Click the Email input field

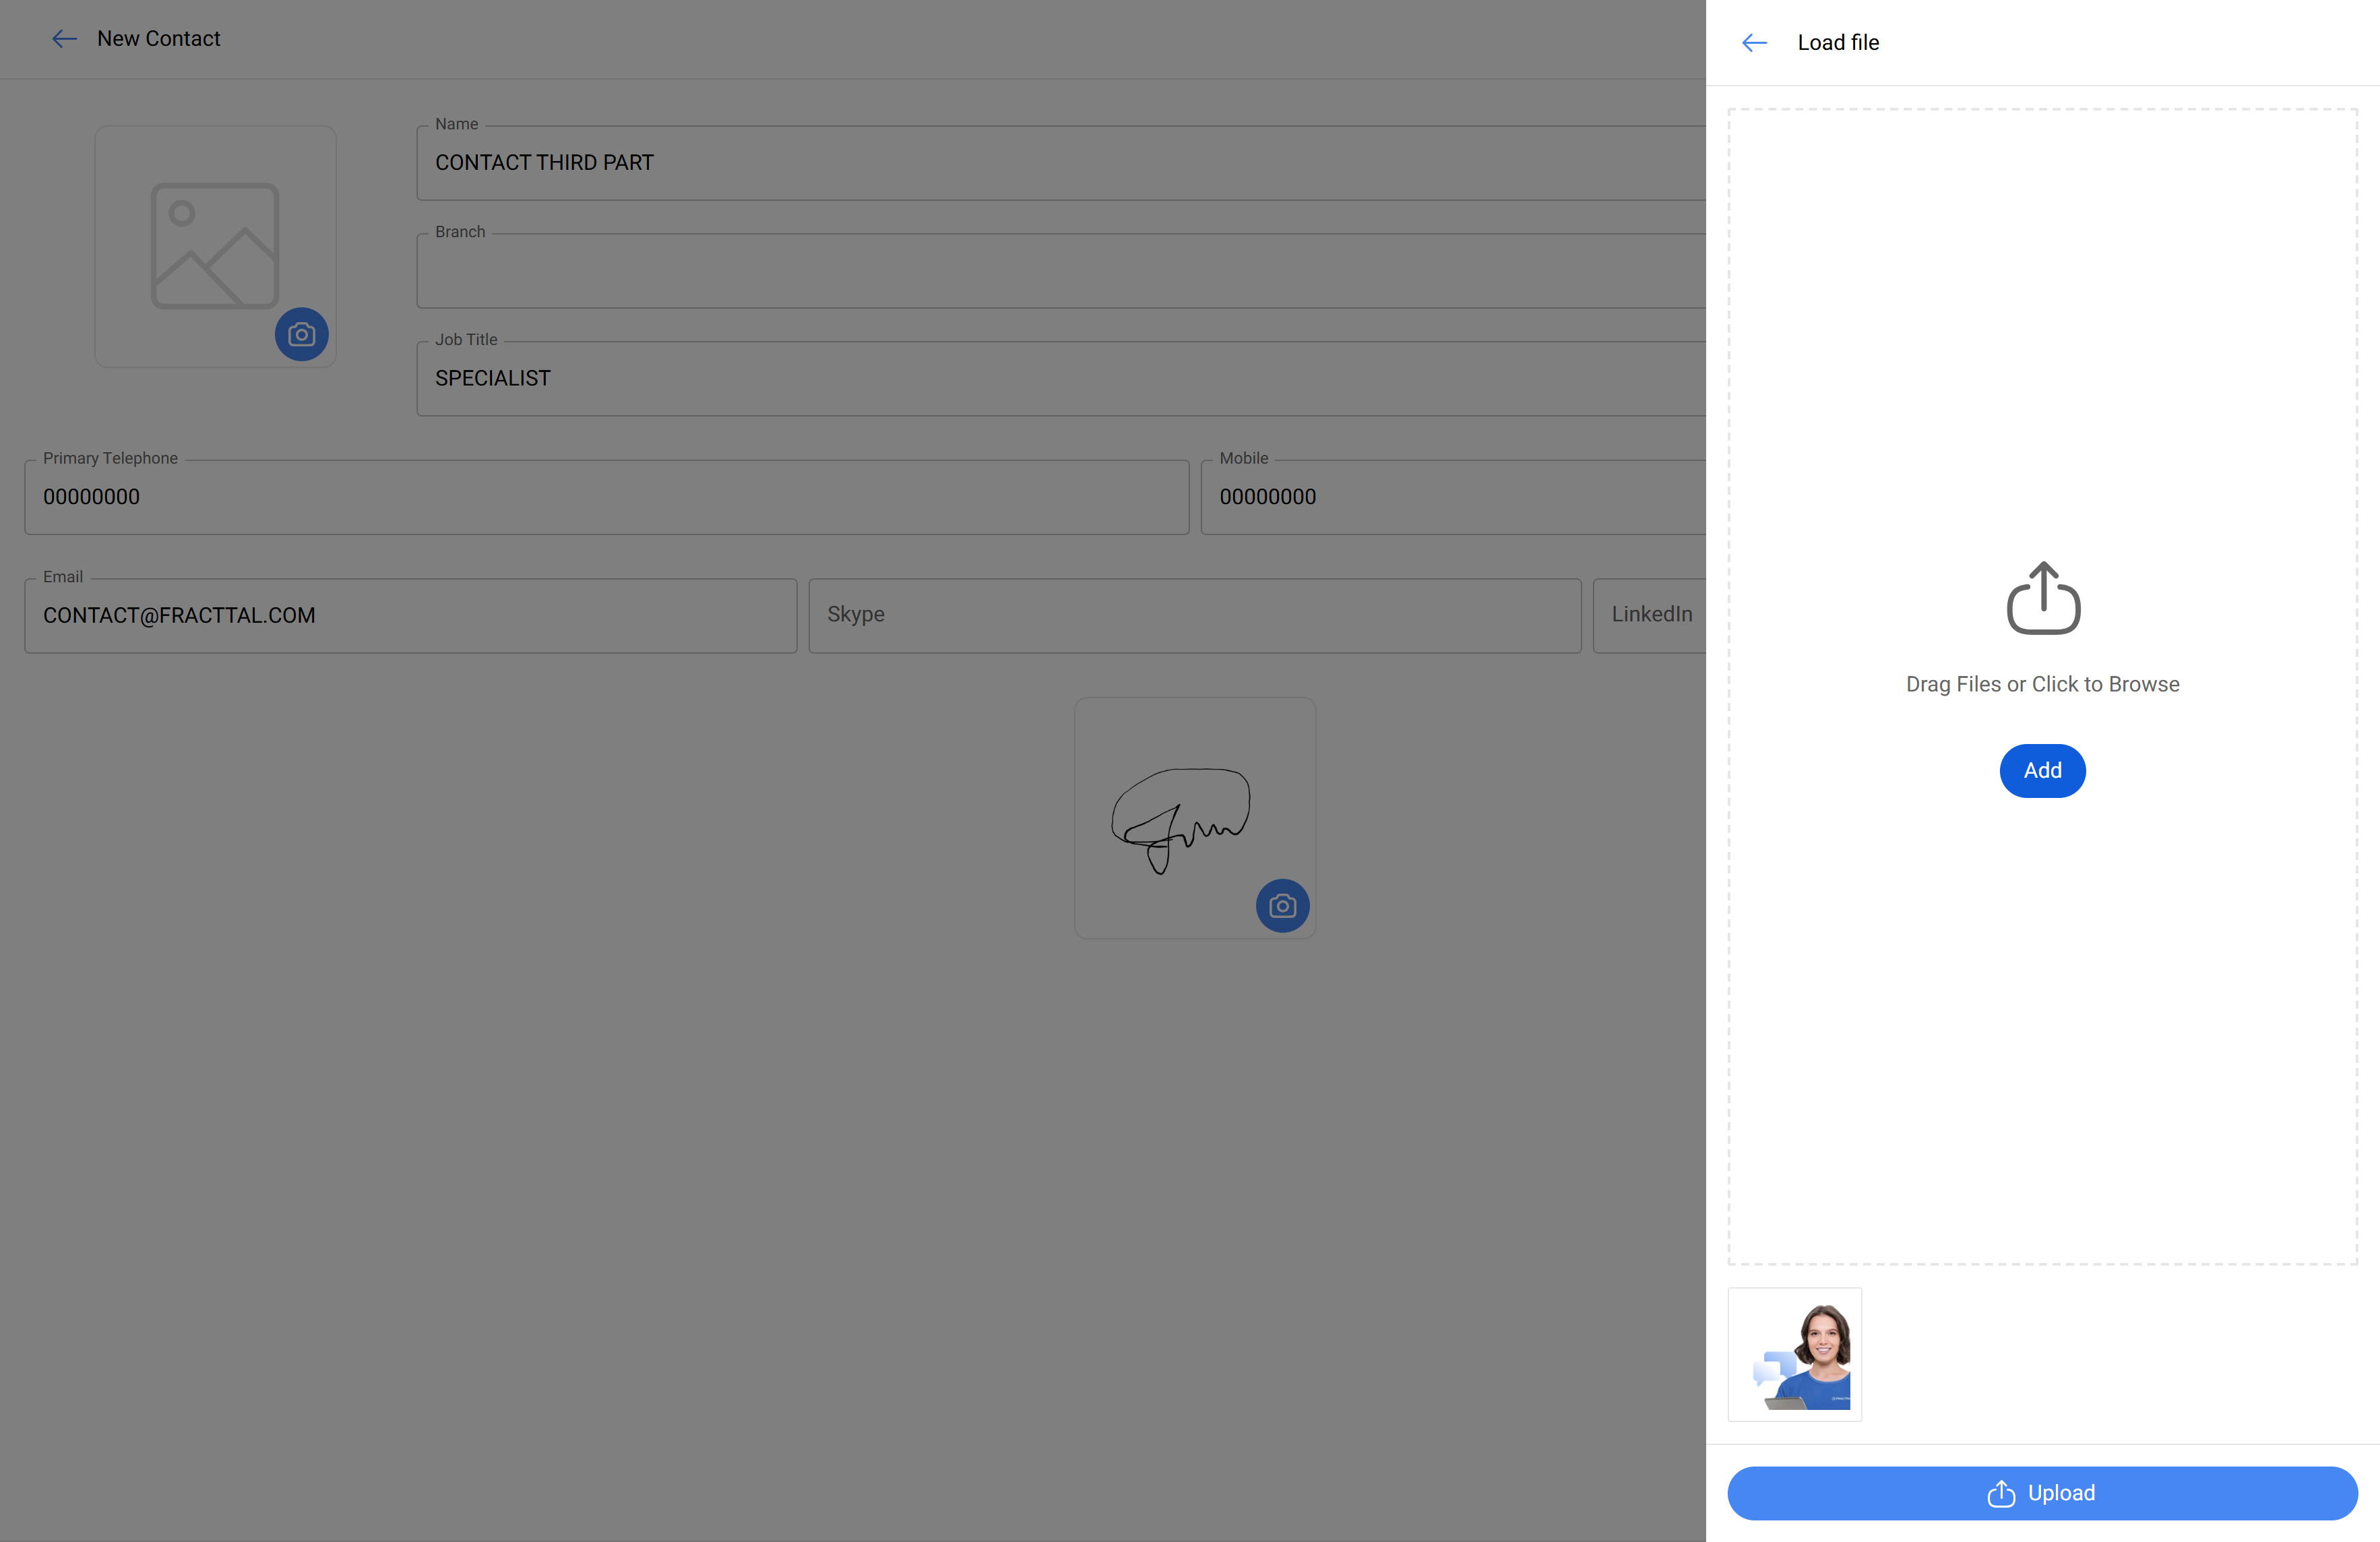[410, 616]
